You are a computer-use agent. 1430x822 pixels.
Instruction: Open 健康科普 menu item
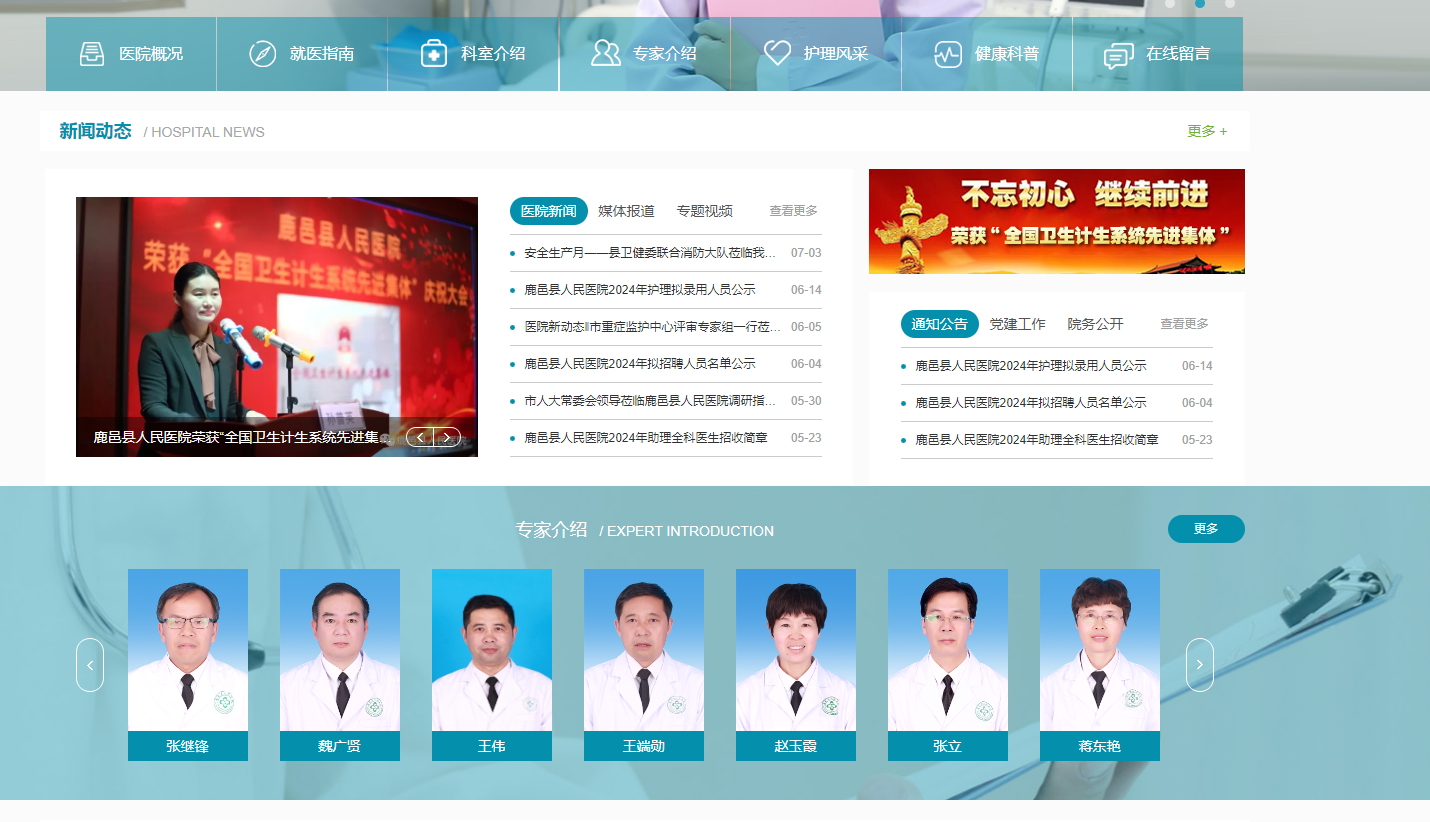[987, 54]
